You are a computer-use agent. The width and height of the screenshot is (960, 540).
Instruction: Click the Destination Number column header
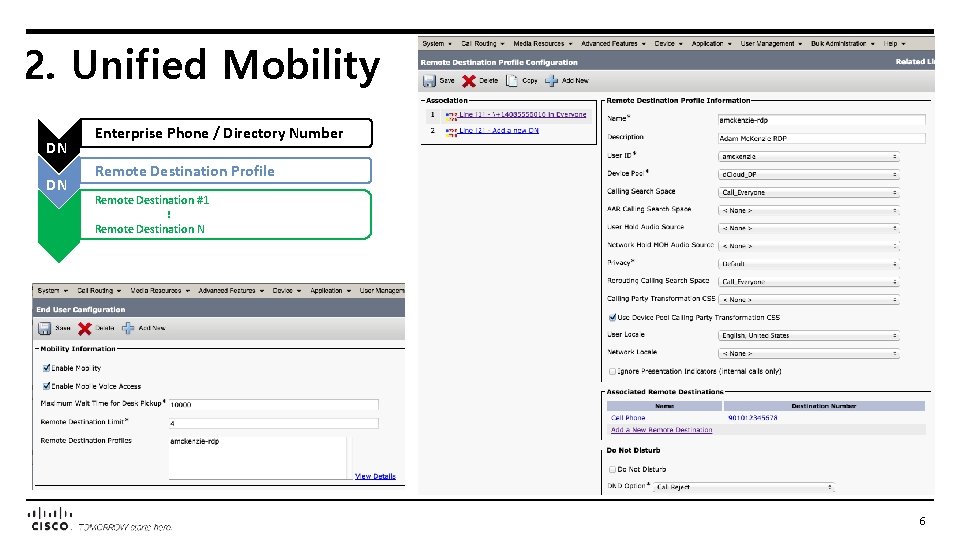pyautogui.click(x=823, y=406)
